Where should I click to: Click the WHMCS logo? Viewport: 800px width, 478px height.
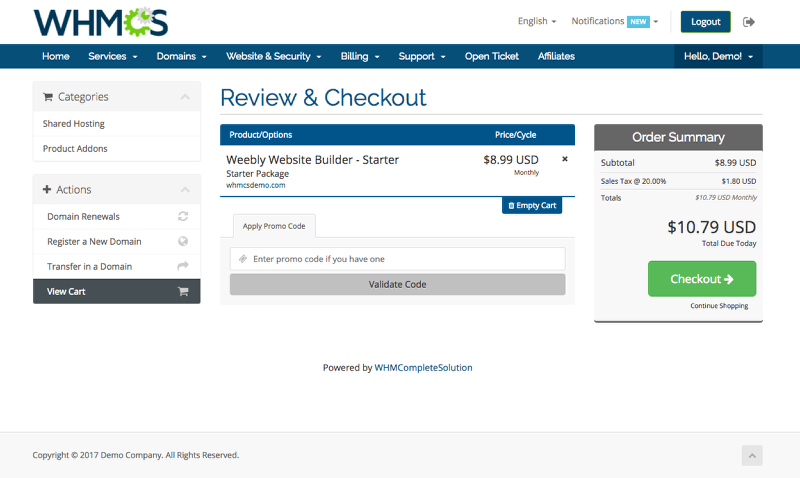pos(101,22)
